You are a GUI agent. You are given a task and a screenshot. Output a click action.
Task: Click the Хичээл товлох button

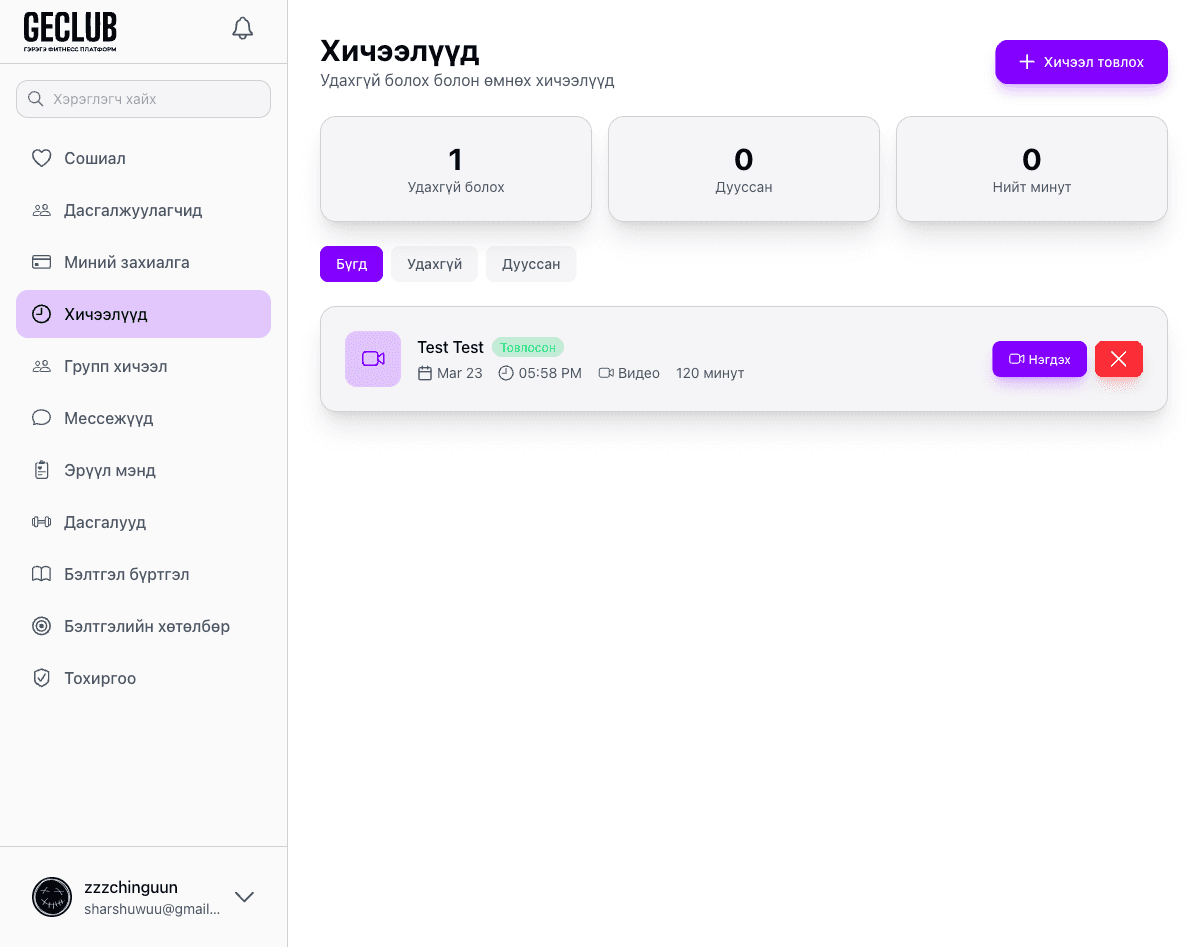pos(1080,62)
